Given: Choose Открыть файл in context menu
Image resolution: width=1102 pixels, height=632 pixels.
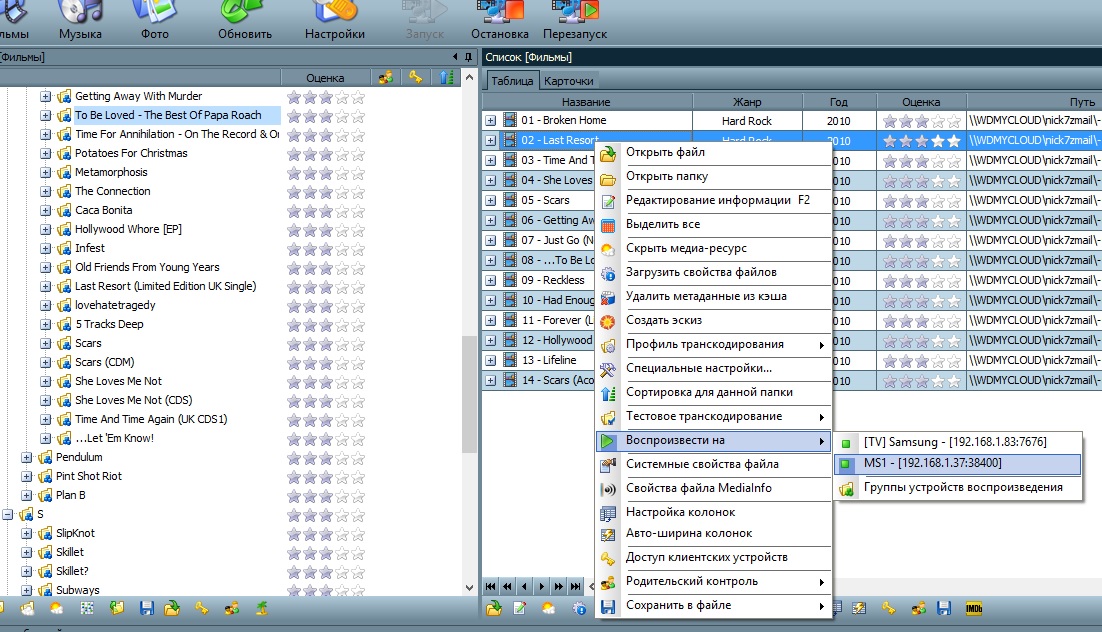Looking at the screenshot, I should (665, 152).
